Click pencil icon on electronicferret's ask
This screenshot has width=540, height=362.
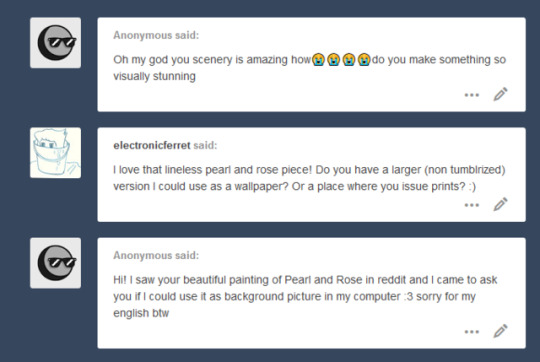click(500, 204)
